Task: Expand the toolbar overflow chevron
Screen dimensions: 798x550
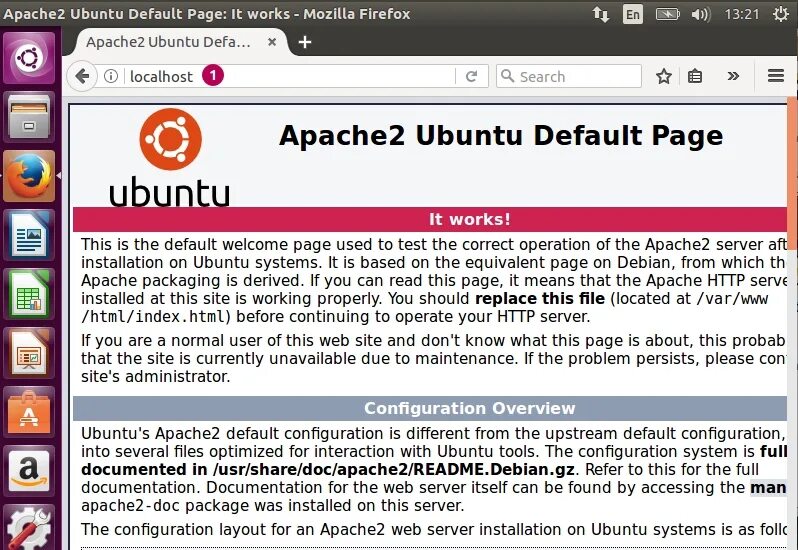Action: coord(733,76)
